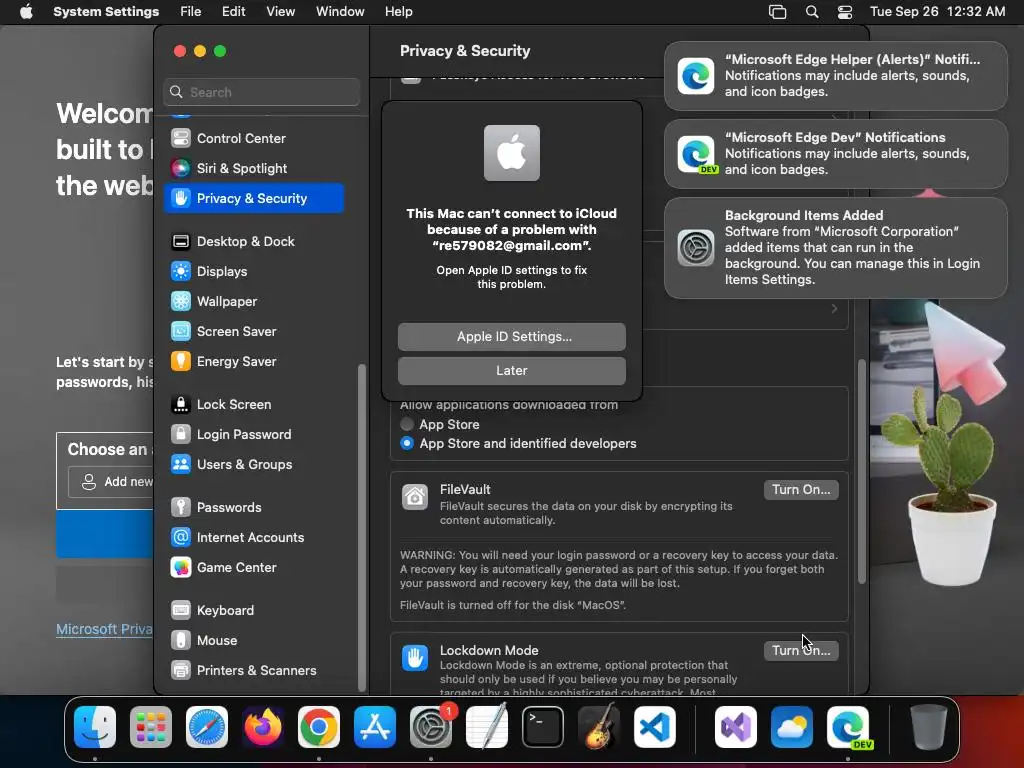The height and width of the screenshot is (768, 1024).
Task: Launch Google Chrome from the Dock
Action: (319, 727)
